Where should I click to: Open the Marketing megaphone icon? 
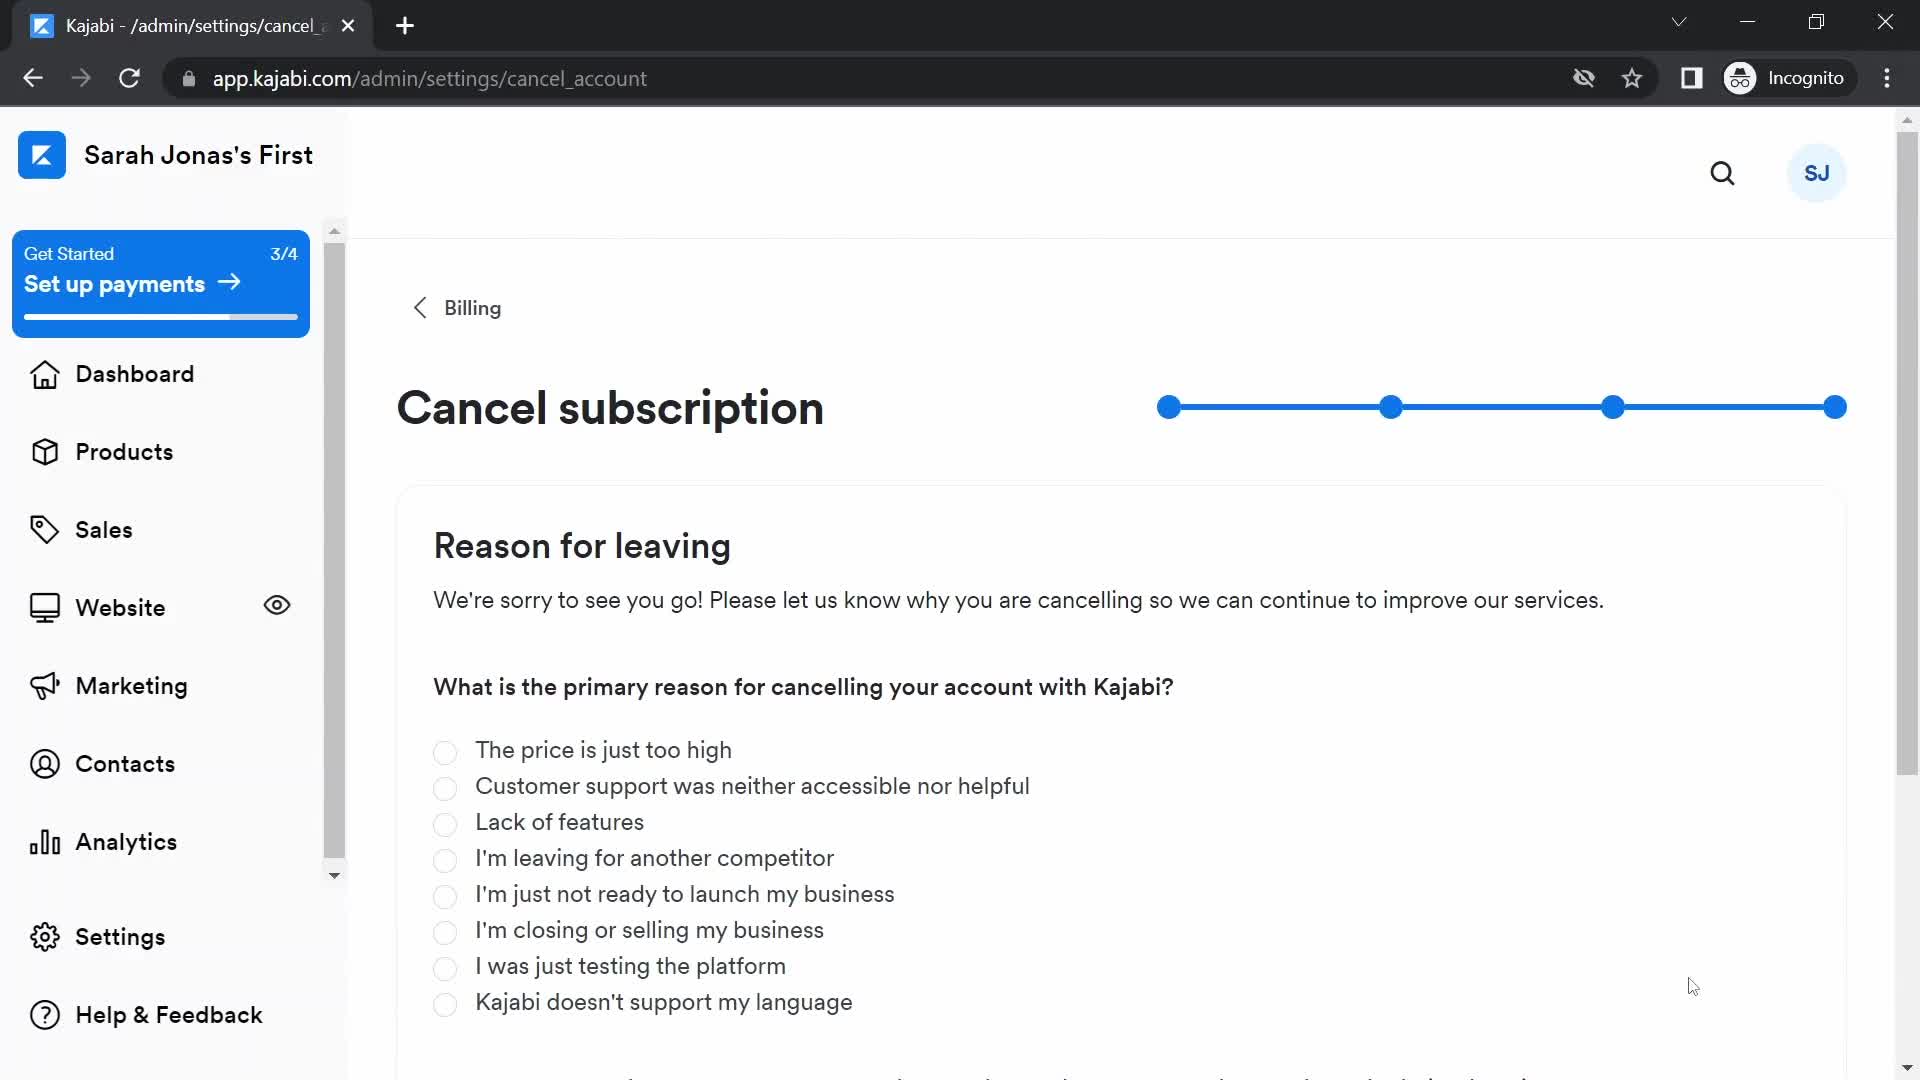point(45,686)
